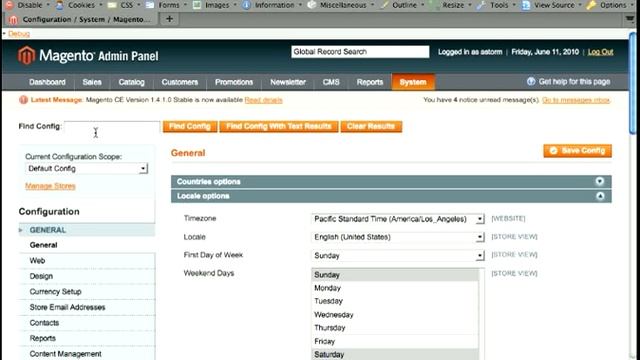
Task: Open the System menu
Action: (413, 82)
